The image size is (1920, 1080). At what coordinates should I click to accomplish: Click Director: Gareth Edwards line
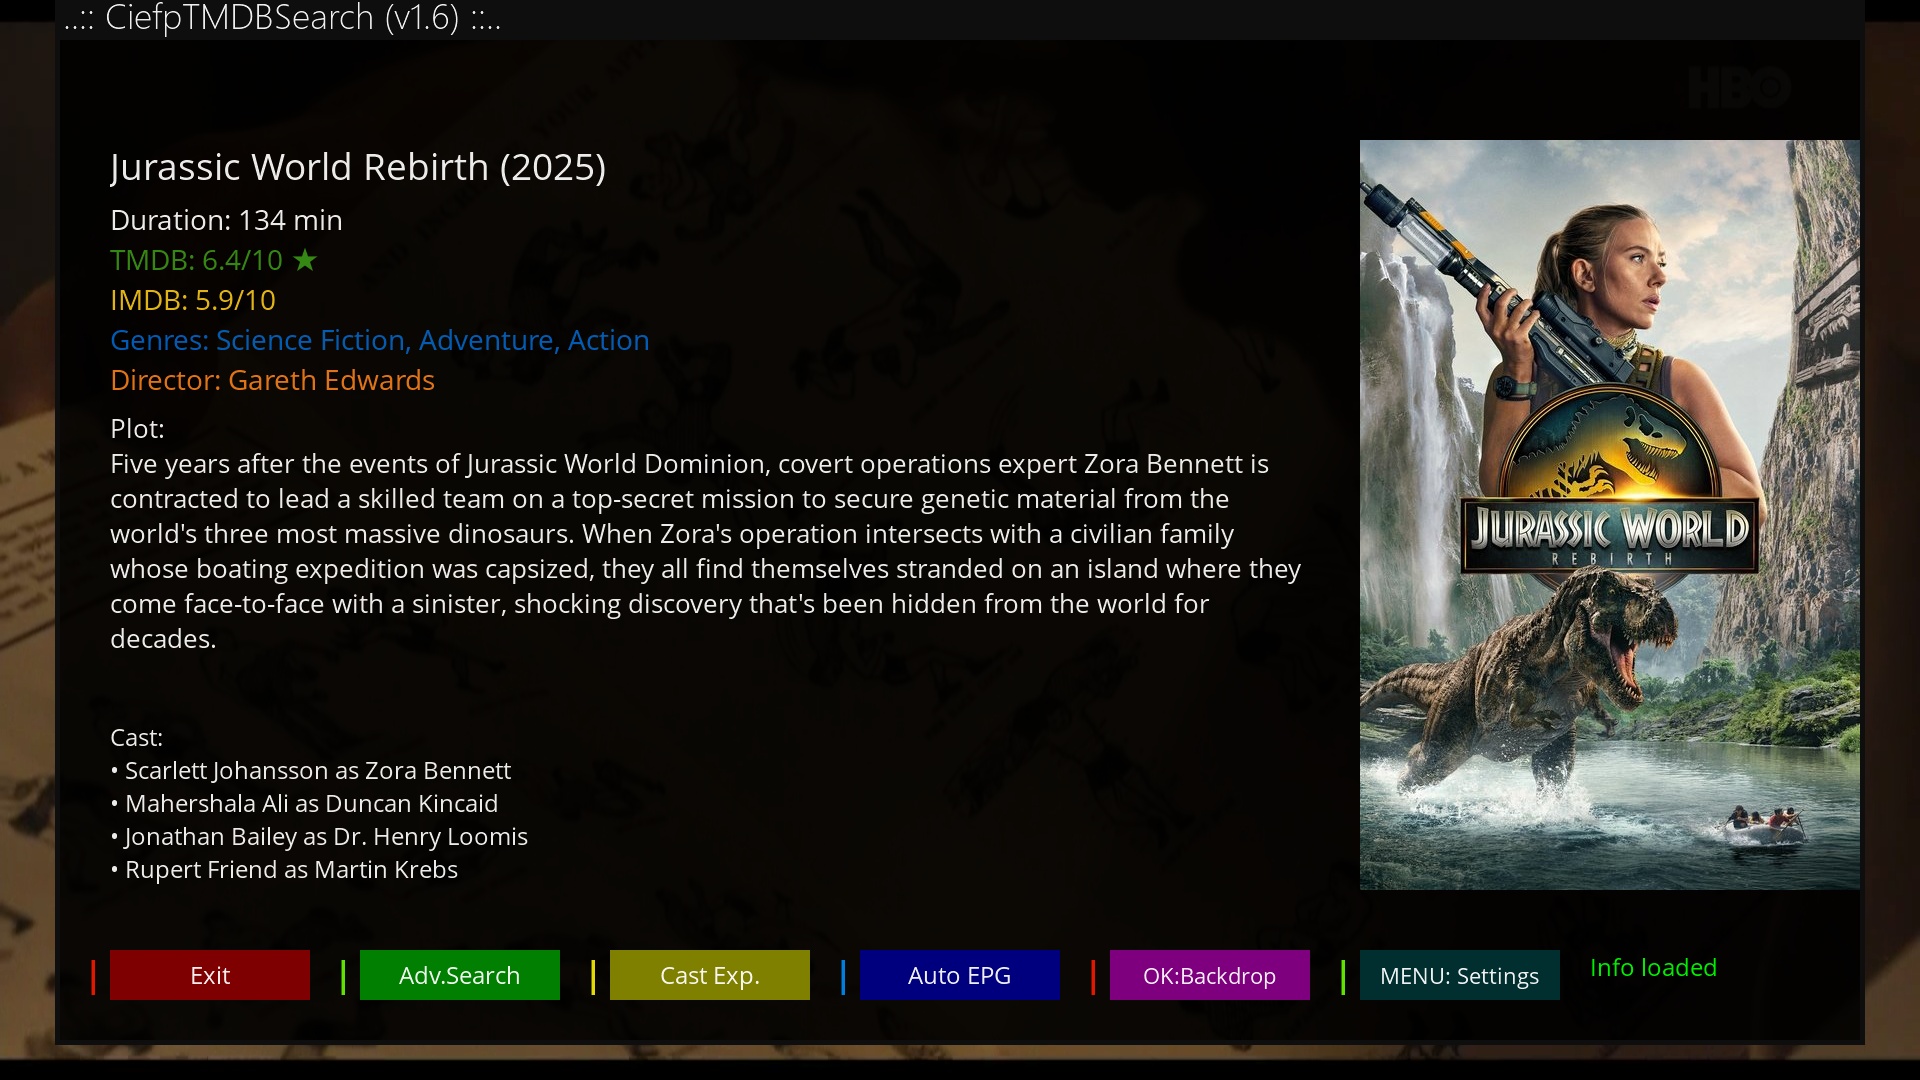[272, 380]
